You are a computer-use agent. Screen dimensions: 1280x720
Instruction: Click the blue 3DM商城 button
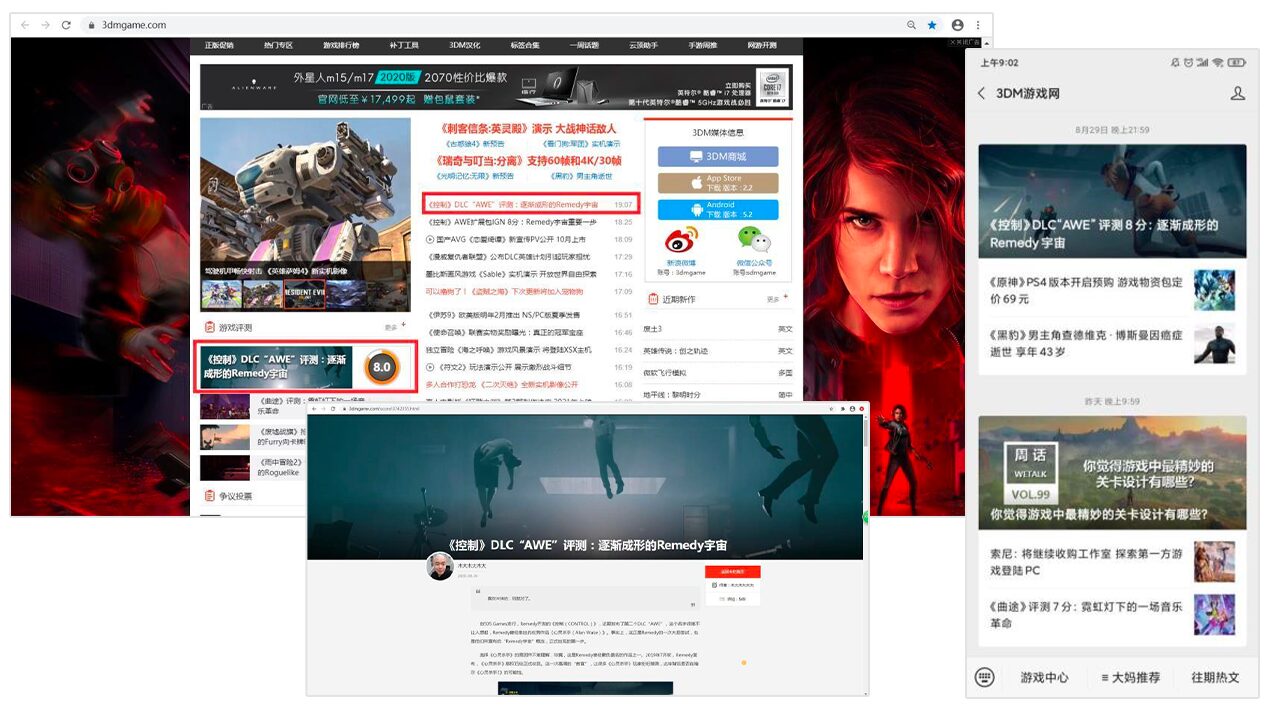pos(717,157)
